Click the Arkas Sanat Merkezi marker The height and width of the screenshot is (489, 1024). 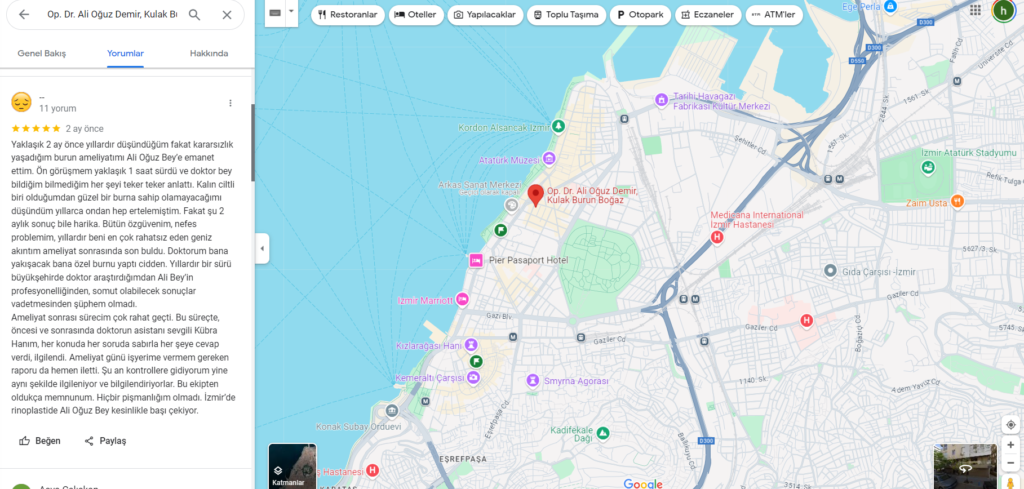coord(511,205)
